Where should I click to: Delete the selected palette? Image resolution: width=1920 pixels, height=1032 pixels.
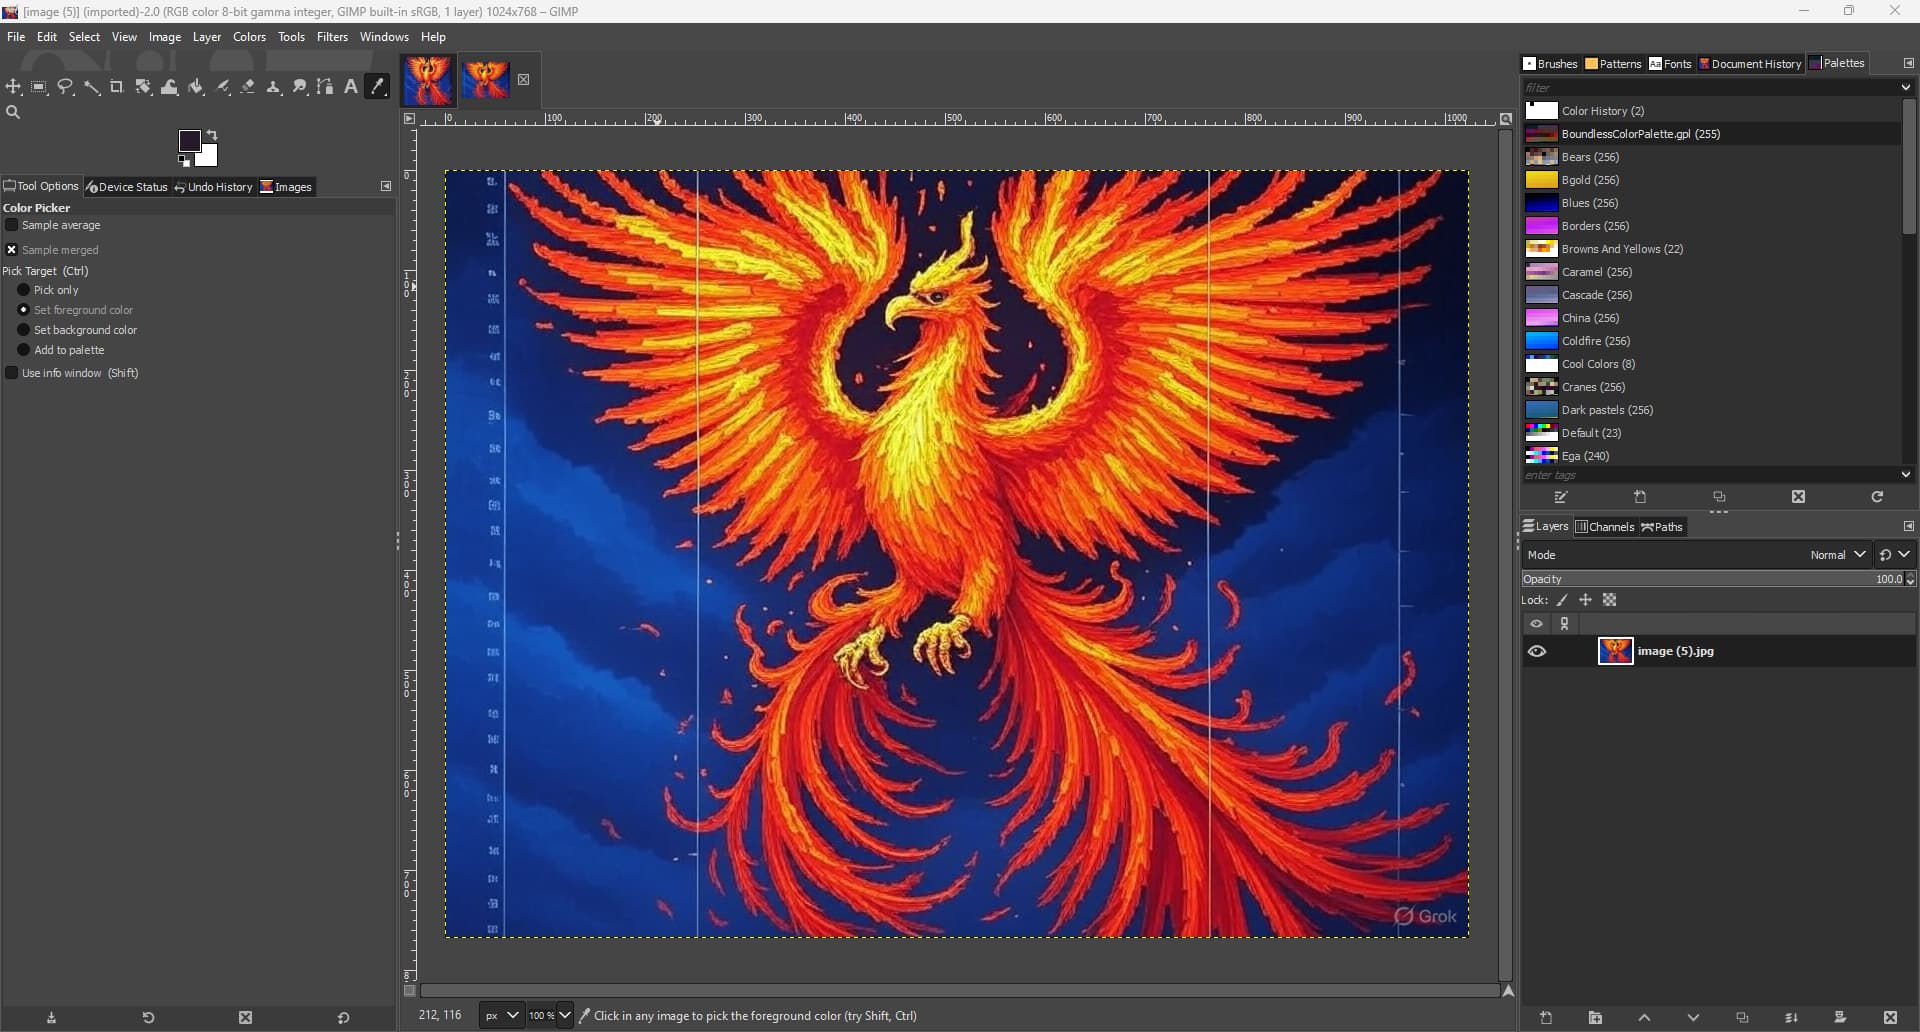pos(1798,497)
